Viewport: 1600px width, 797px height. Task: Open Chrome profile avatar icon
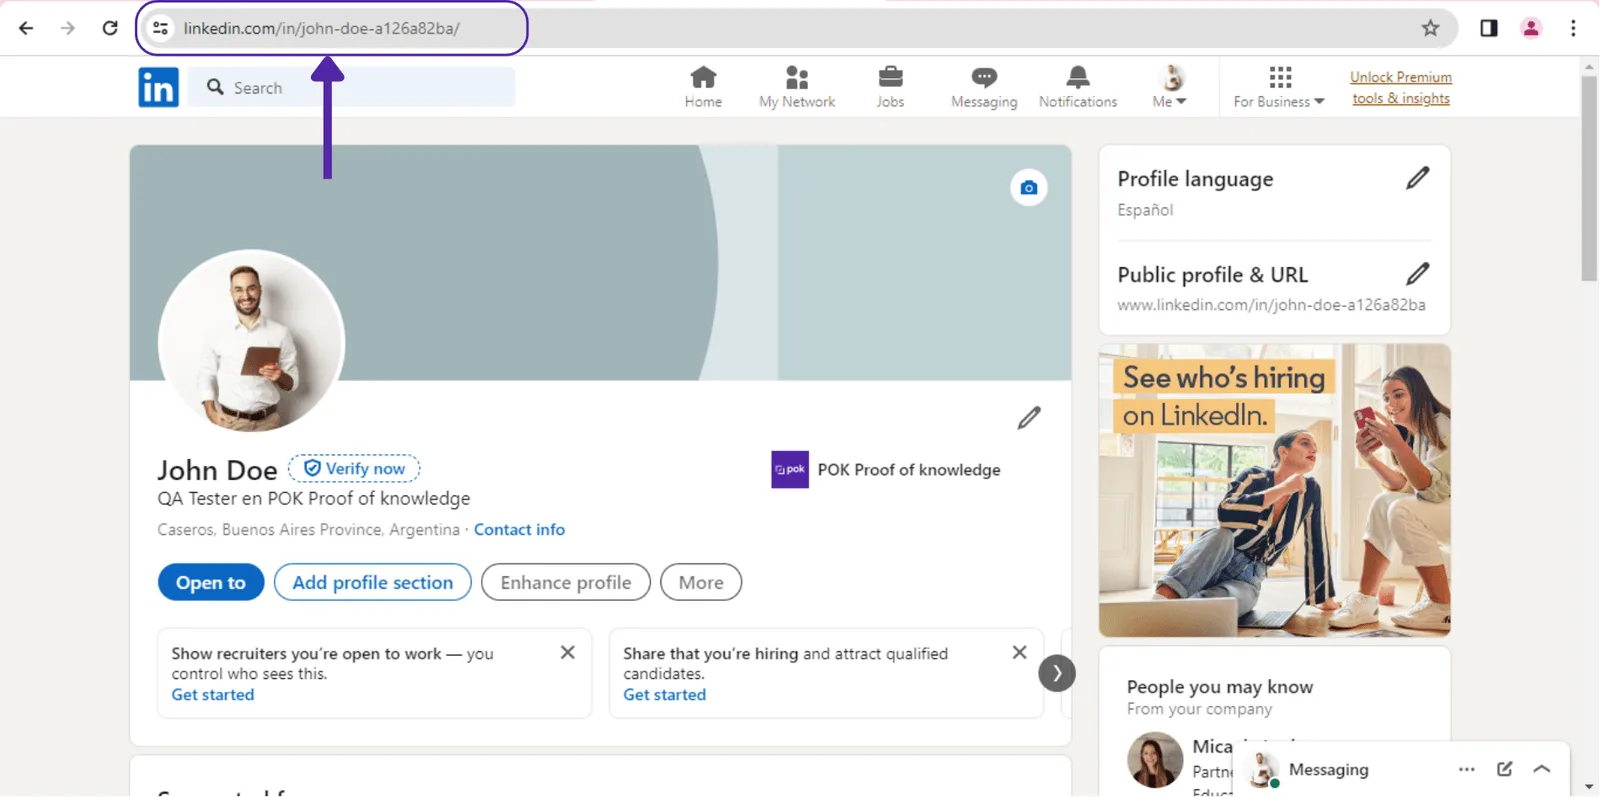1531,28
